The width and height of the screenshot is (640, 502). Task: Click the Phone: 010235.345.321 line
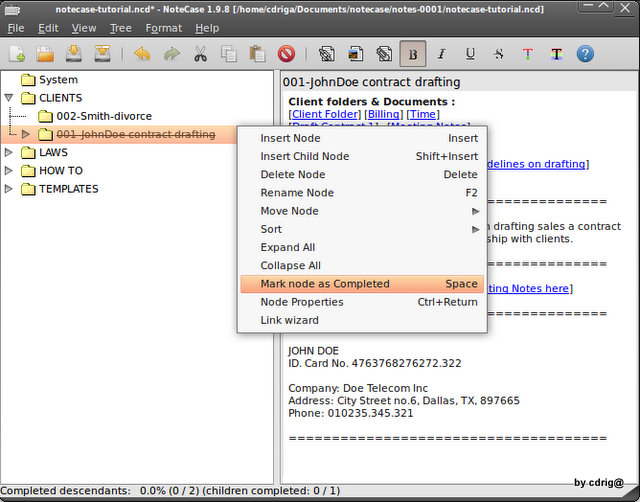click(x=351, y=413)
